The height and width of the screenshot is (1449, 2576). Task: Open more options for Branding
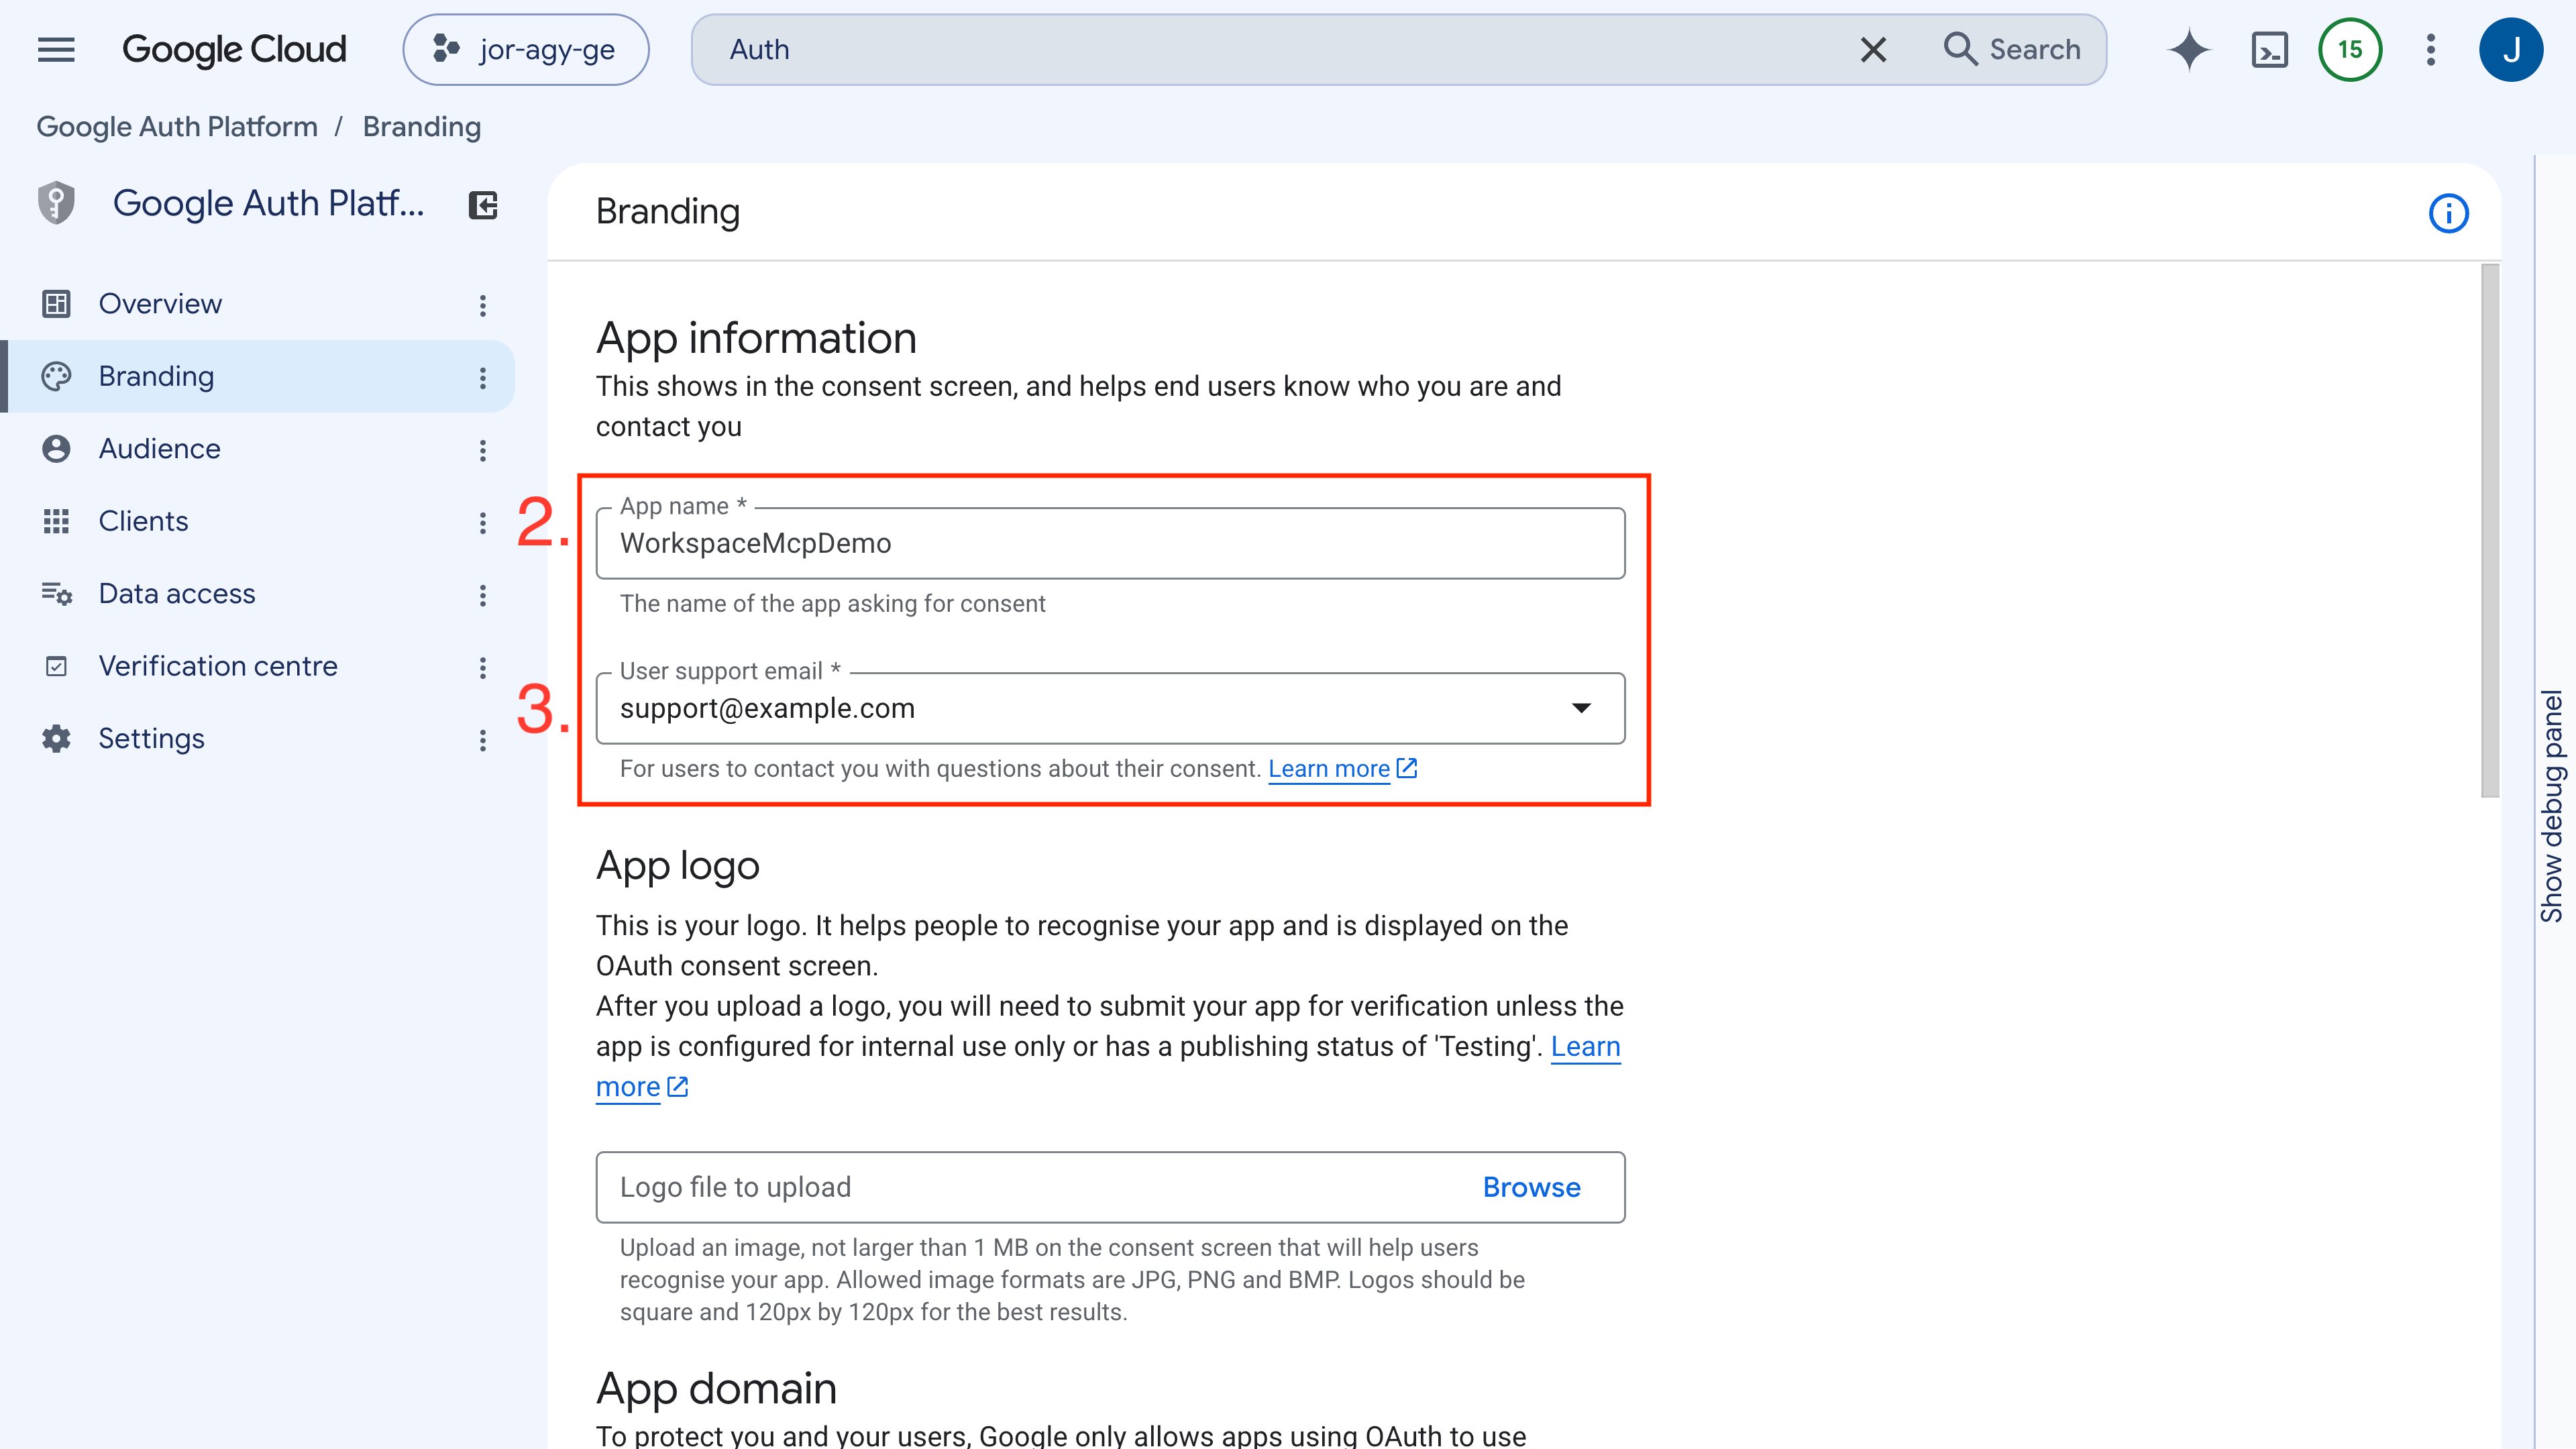pos(483,377)
